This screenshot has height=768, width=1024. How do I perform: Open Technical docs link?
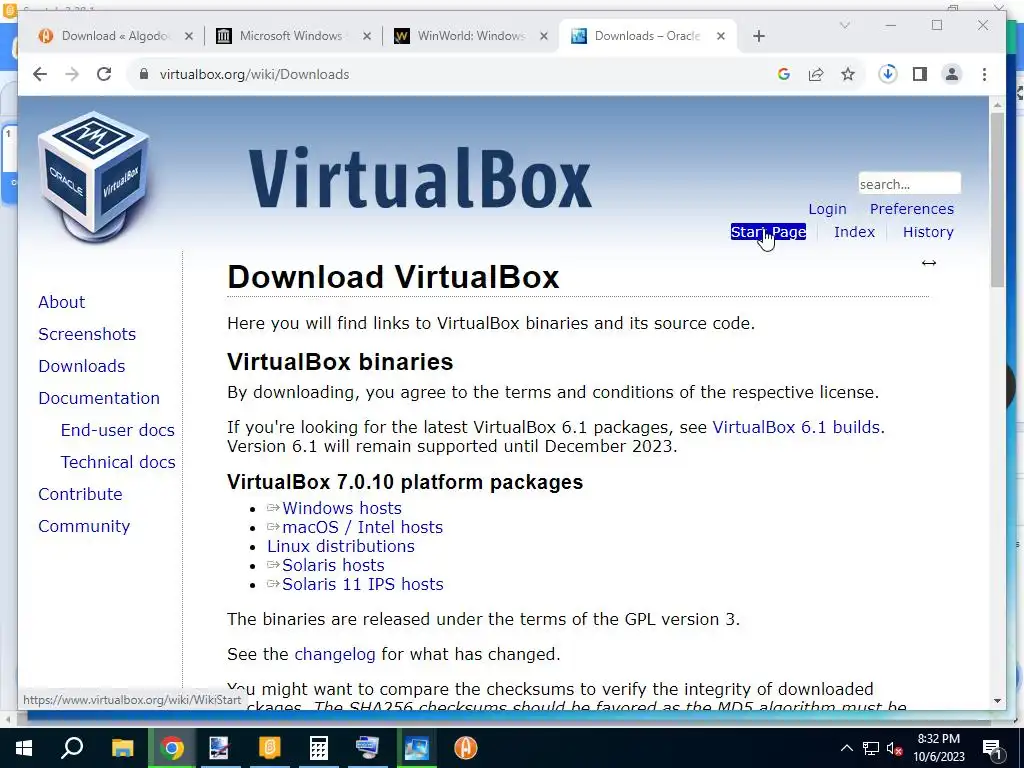pos(118,462)
